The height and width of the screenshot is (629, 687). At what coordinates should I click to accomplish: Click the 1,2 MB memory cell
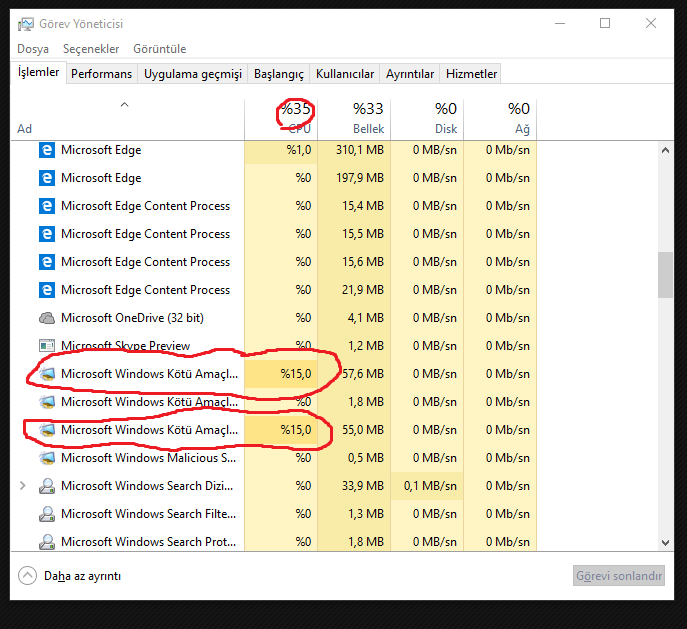(354, 346)
